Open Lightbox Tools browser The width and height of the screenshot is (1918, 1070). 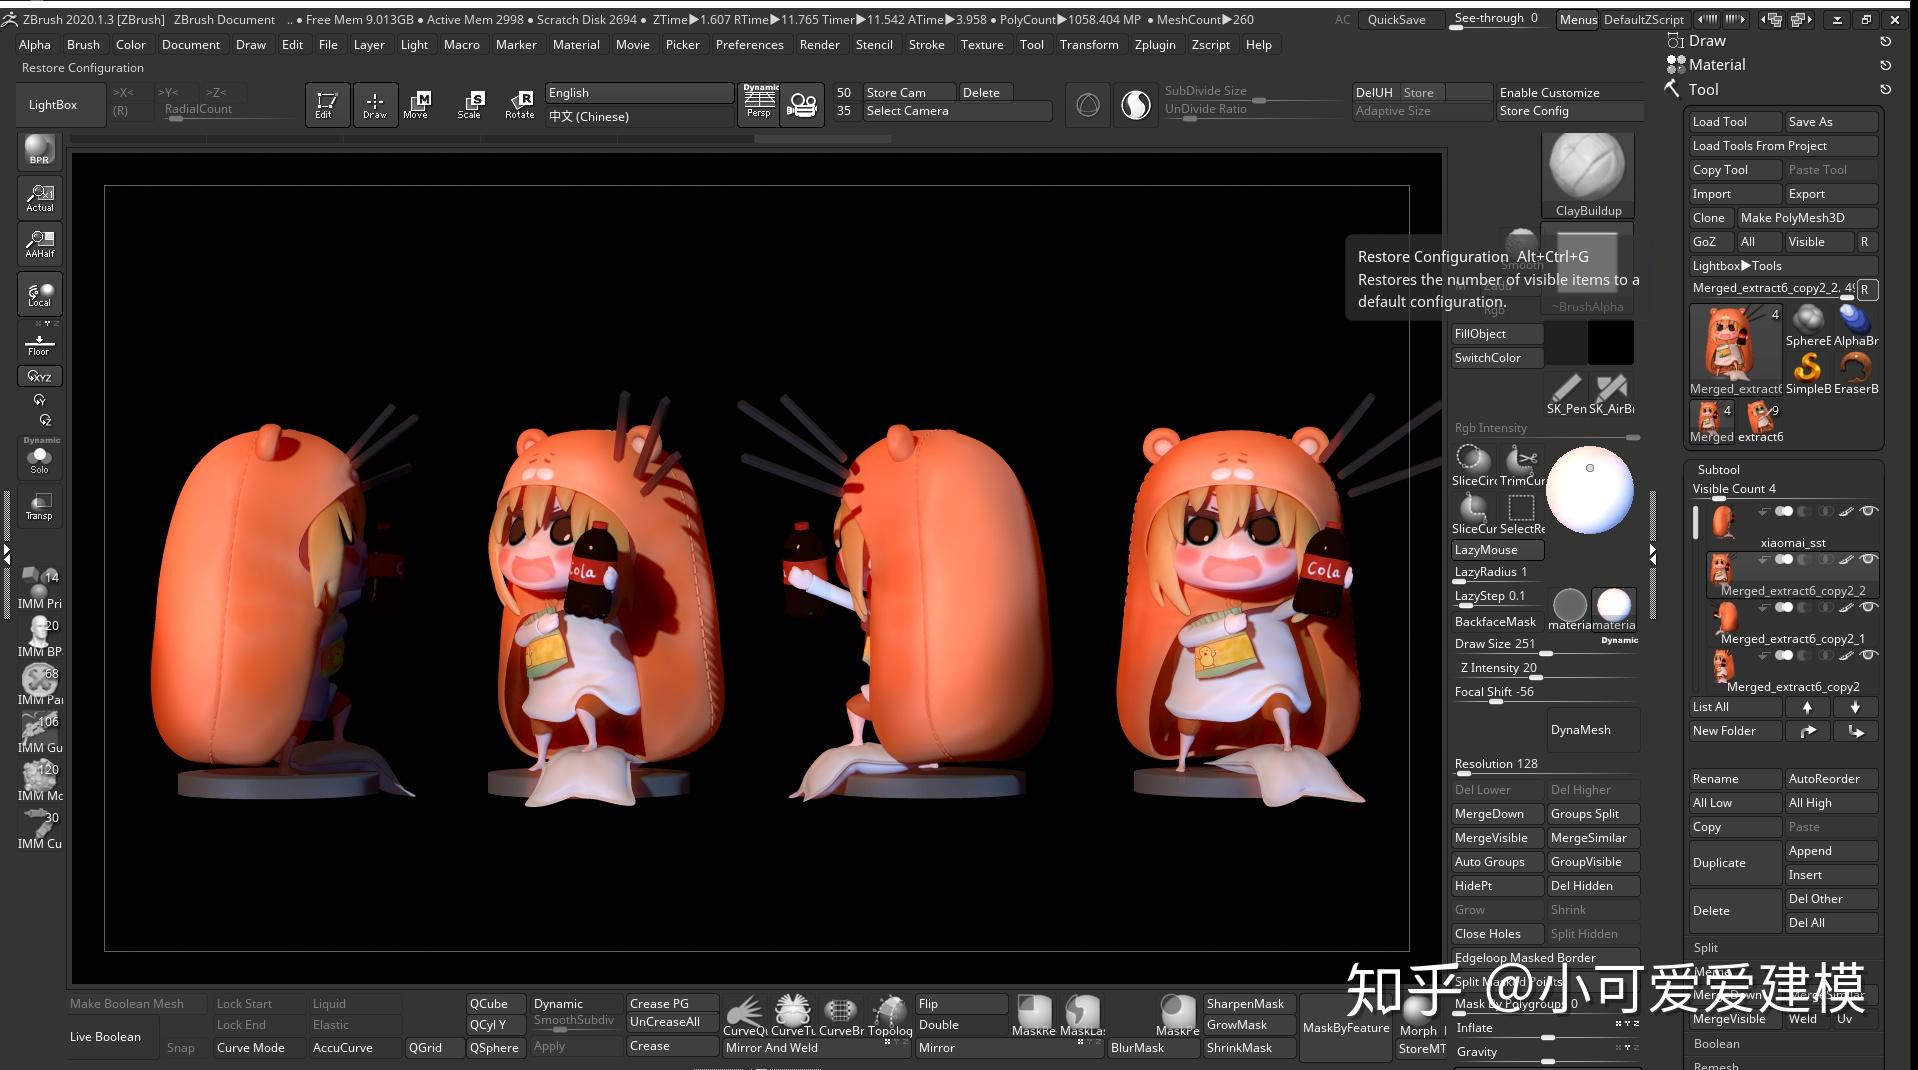coord(1784,266)
